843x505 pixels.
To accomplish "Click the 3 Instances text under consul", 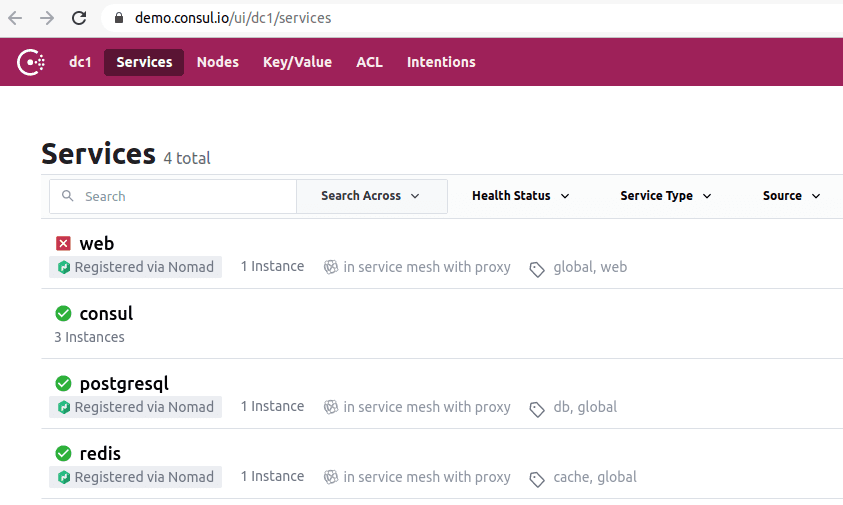I will coord(89,337).
